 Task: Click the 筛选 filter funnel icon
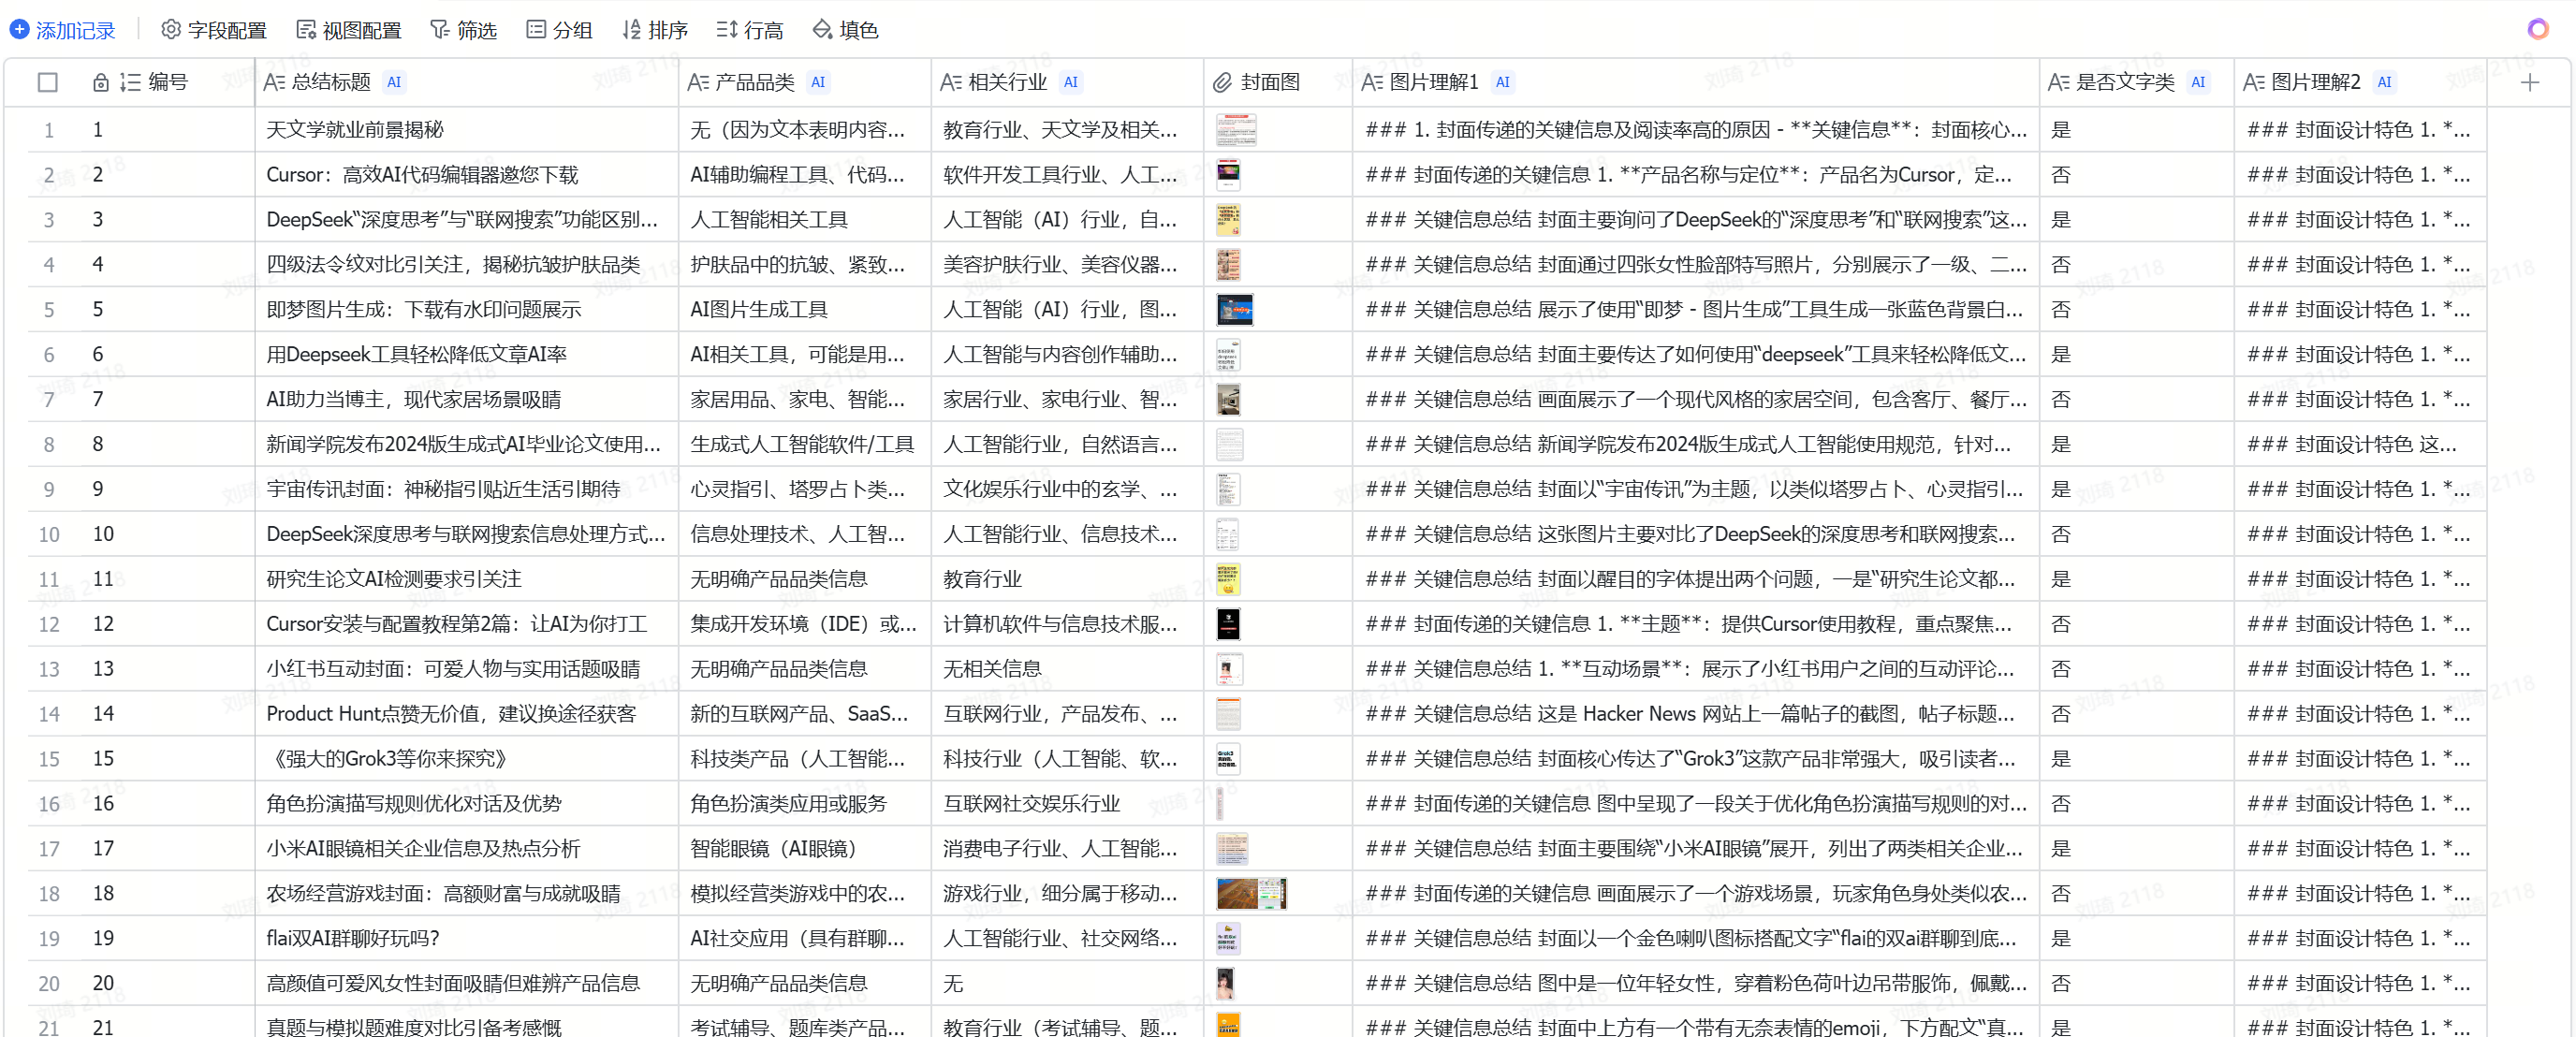point(439,30)
